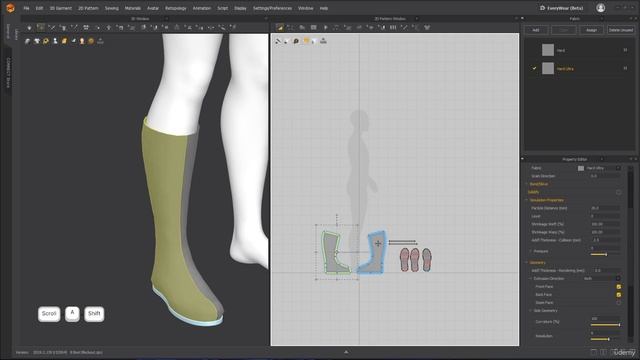This screenshot has height=360, width=640.
Task: Collapse the Simulation Properties section
Action: tap(527, 200)
